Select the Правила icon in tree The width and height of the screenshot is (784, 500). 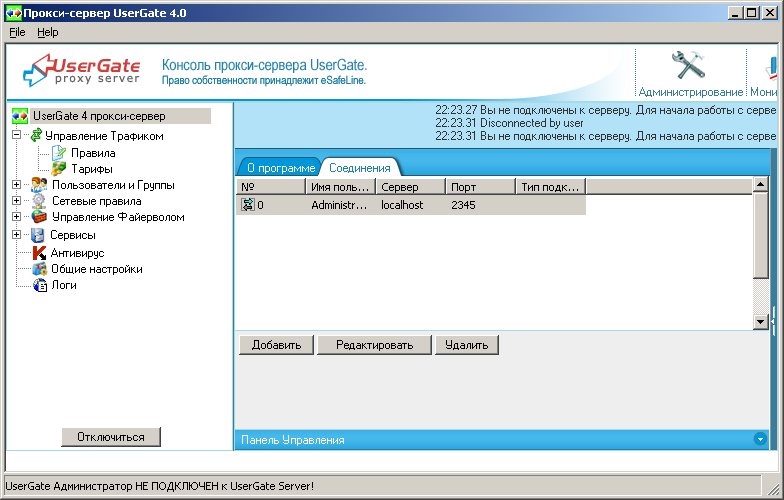[59, 153]
